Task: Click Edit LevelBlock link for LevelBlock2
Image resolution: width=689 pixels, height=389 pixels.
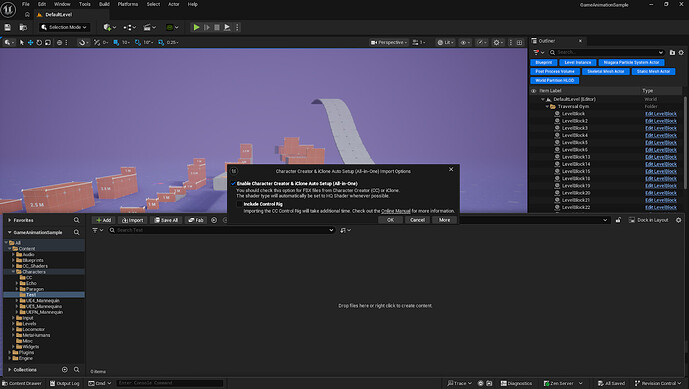Action: (661, 121)
